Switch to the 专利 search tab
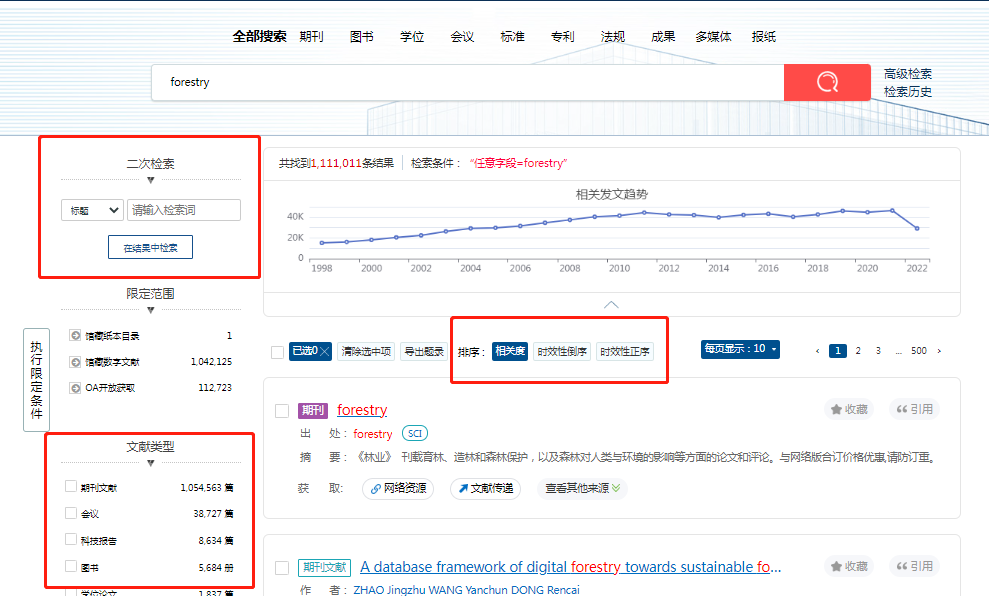This screenshot has width=989, height=596. click(x=562, y=37)
